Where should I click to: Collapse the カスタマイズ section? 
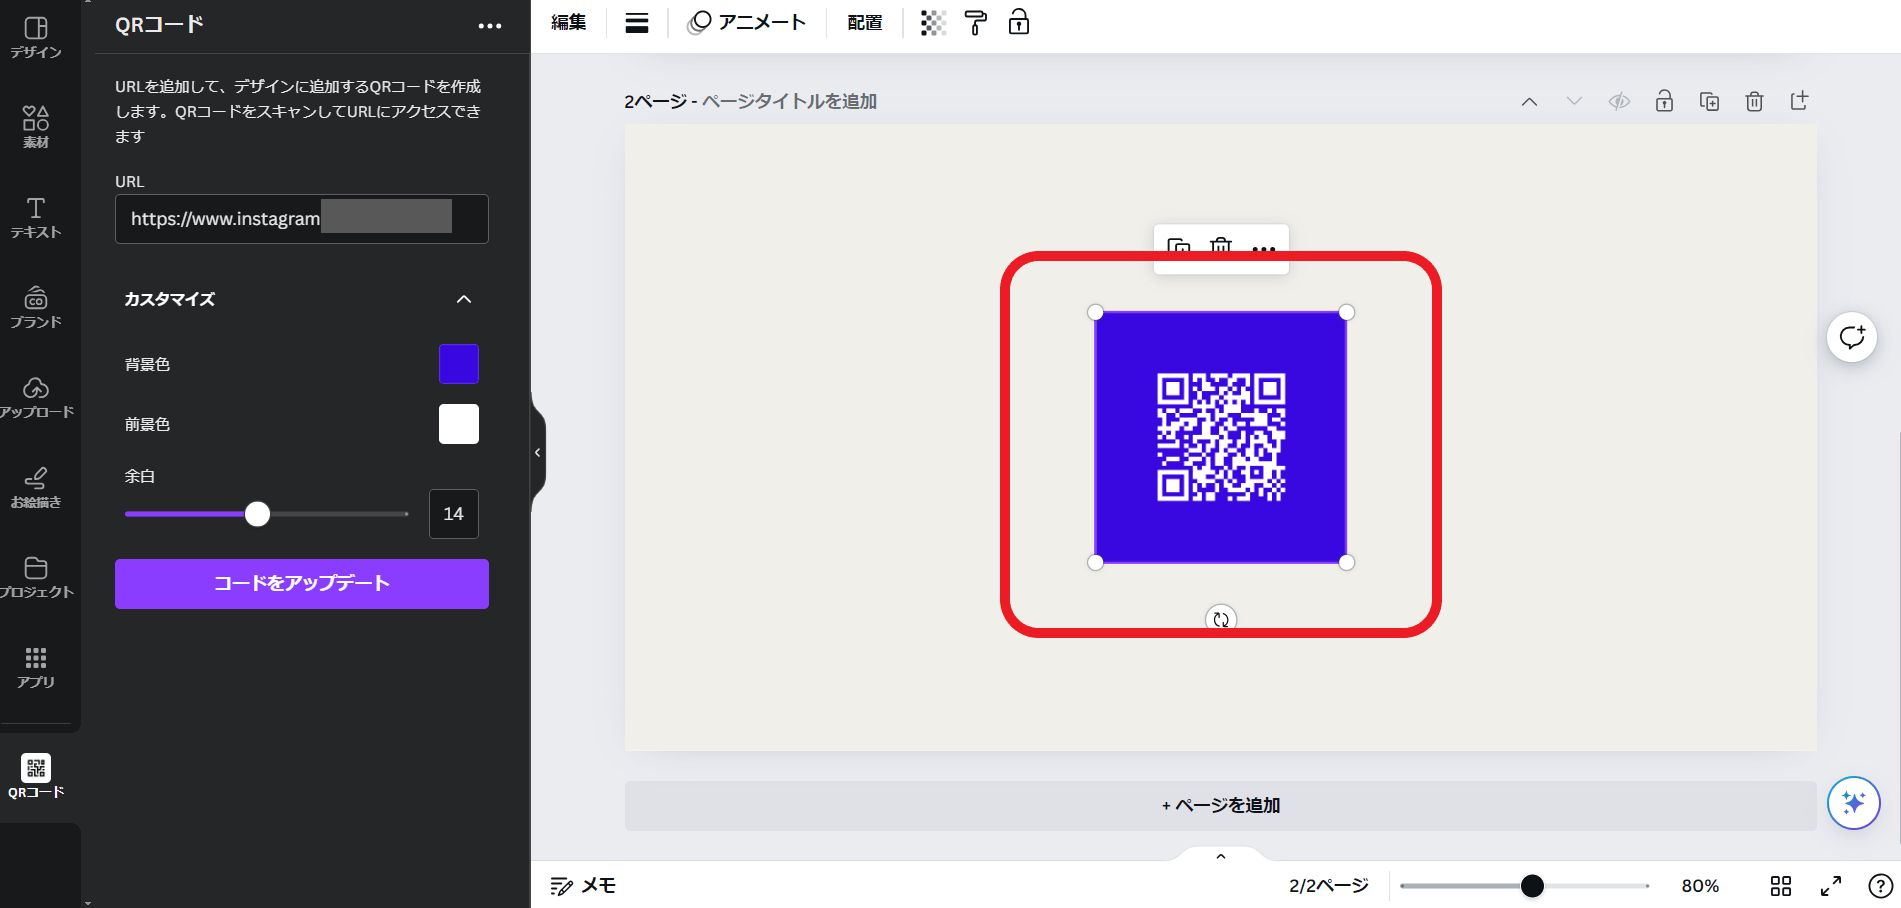463,299
